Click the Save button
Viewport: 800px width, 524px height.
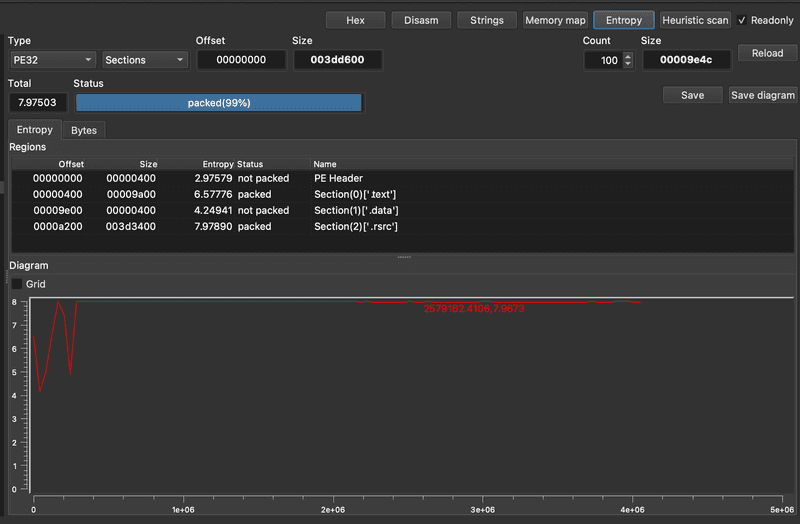coord(692,95)
